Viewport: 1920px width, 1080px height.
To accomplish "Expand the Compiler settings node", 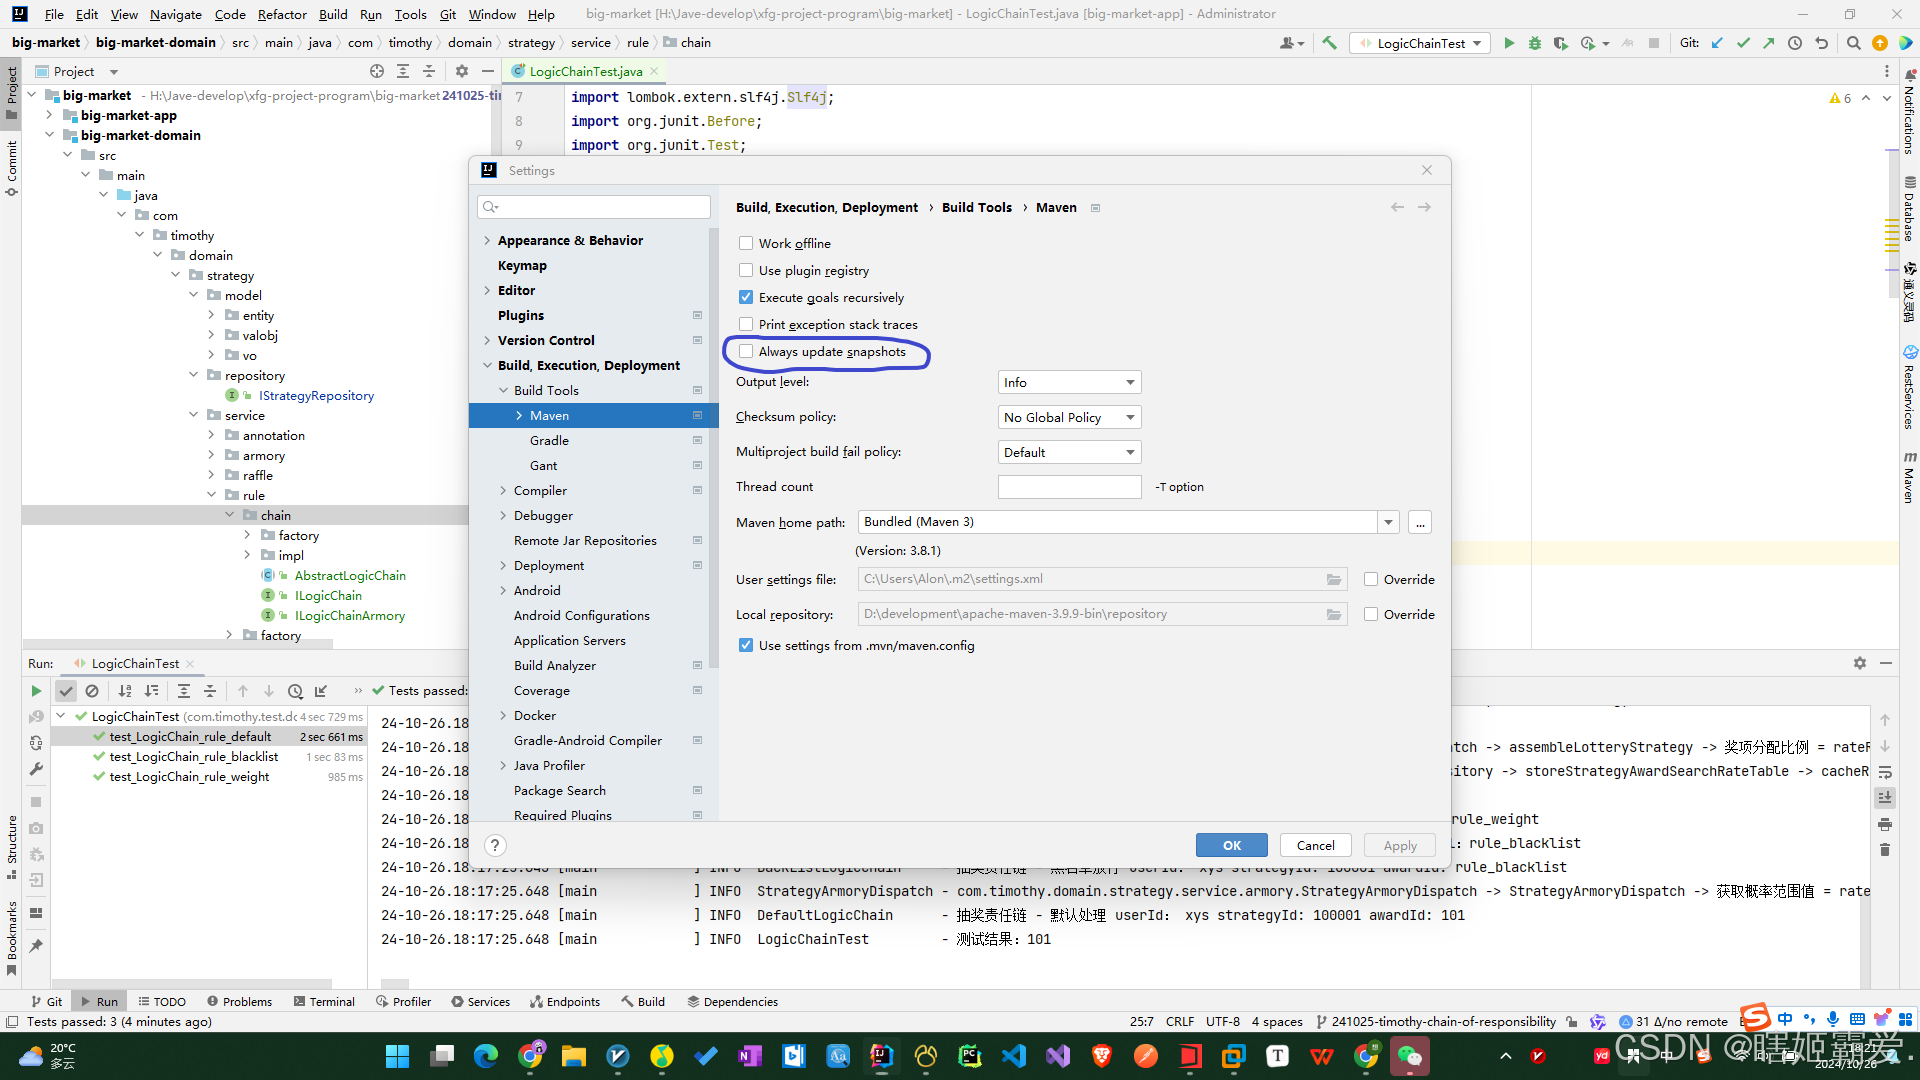I will coord(503,490).
